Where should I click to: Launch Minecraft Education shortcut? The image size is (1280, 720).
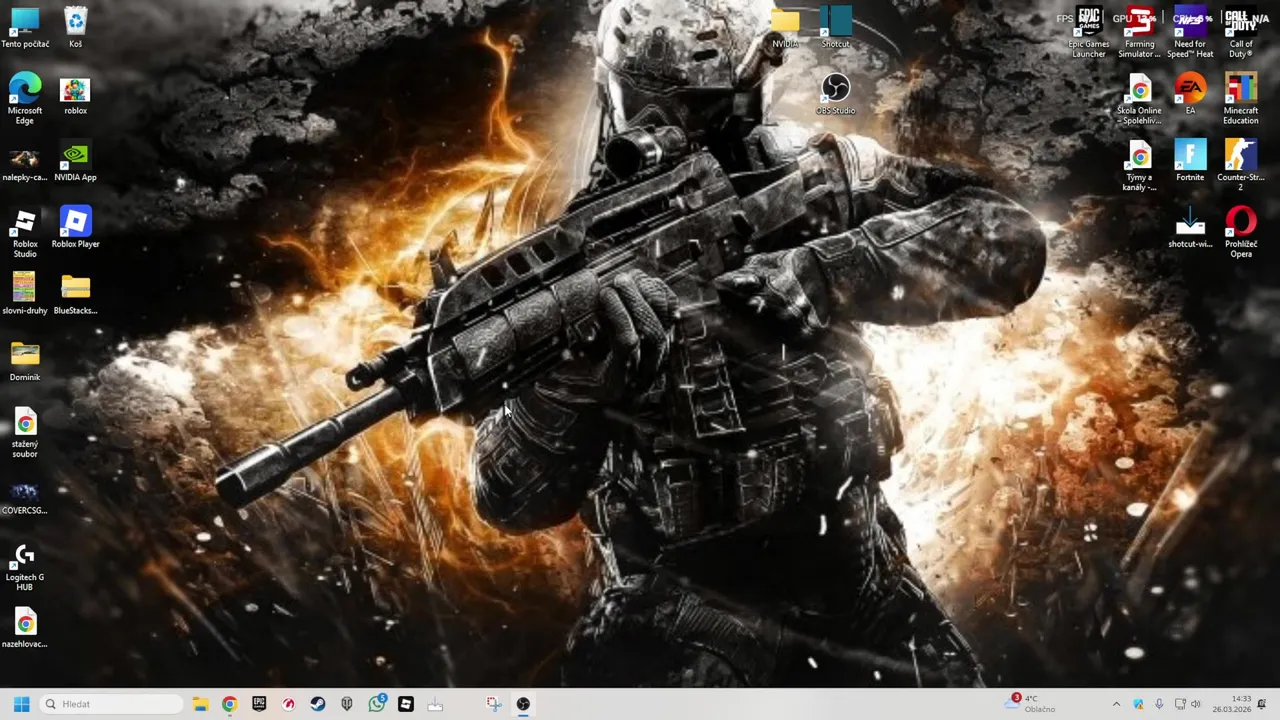(1241, 99)
